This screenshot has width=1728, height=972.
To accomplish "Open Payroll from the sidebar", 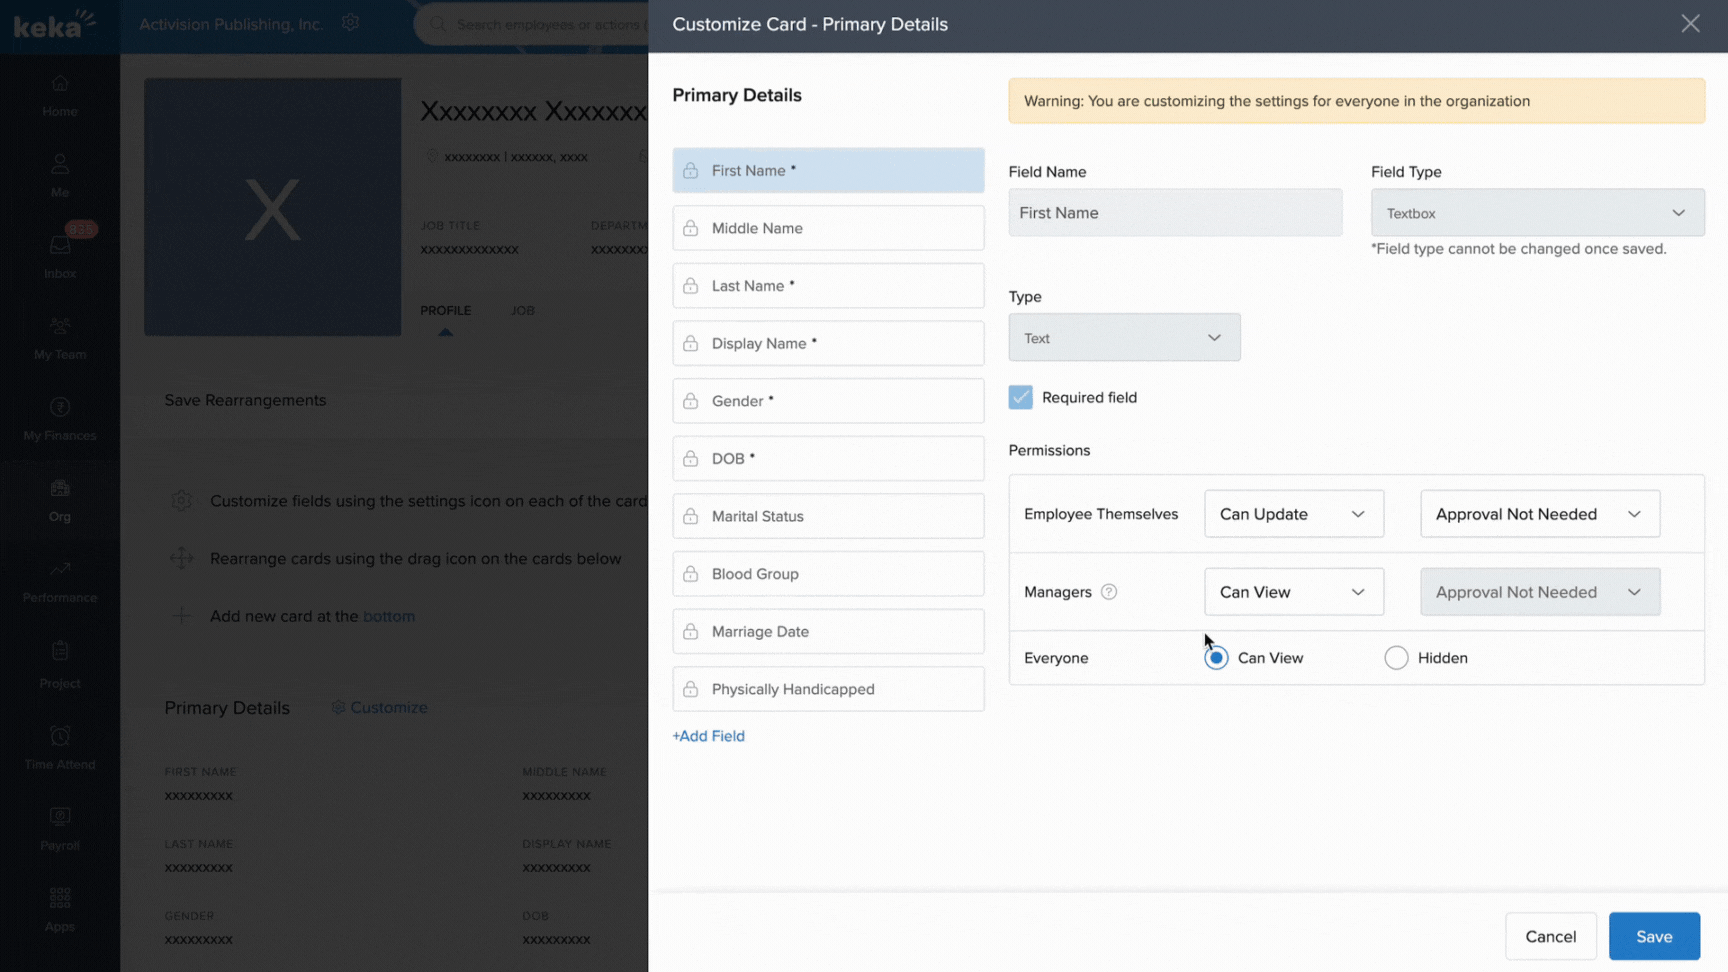I will (60, 829).
